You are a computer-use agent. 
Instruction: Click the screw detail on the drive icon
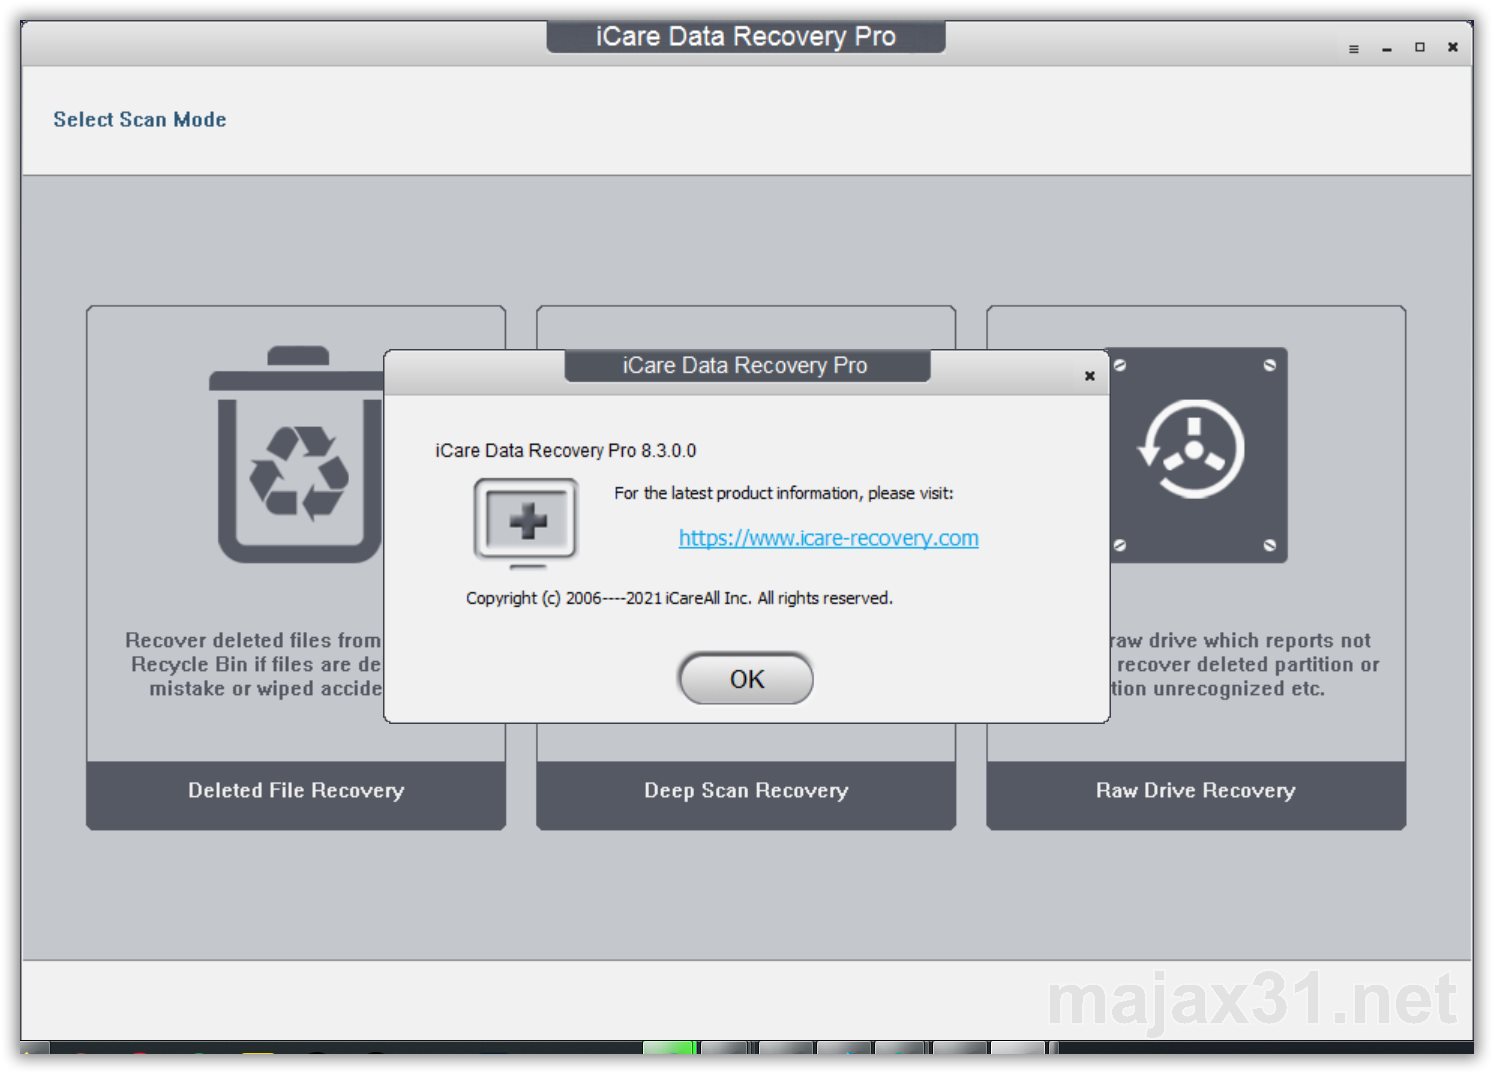[1270, 367]
